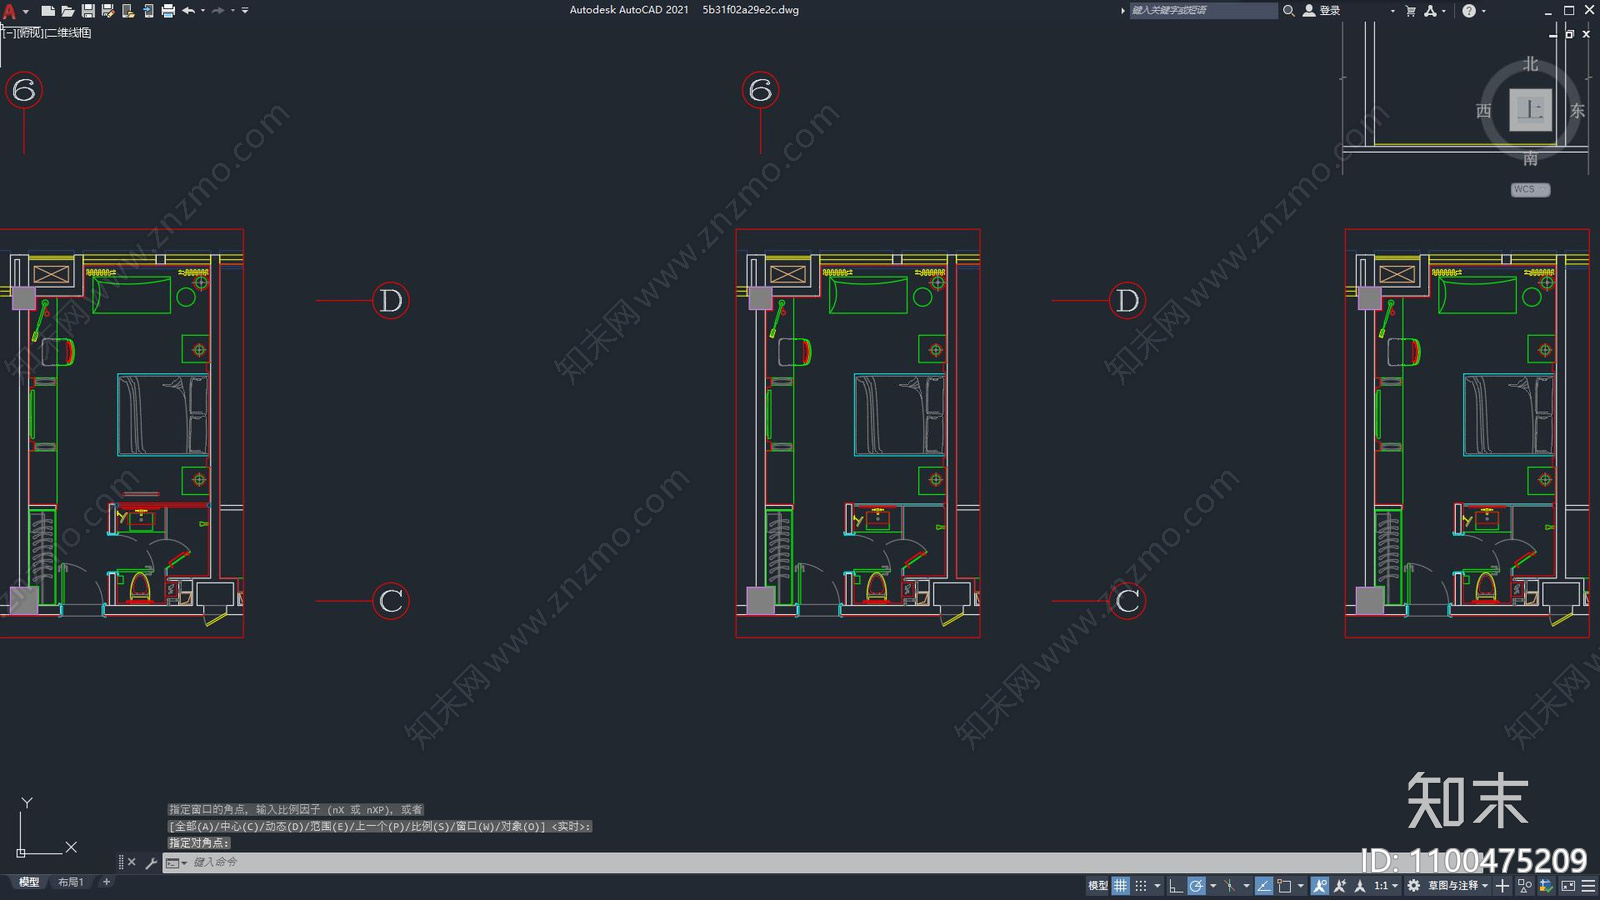Toggle object snap tracking icon
Image resolution: width=1600 pixels, height=900 pixels.
pyautogui.click(x=1264, y=886)
